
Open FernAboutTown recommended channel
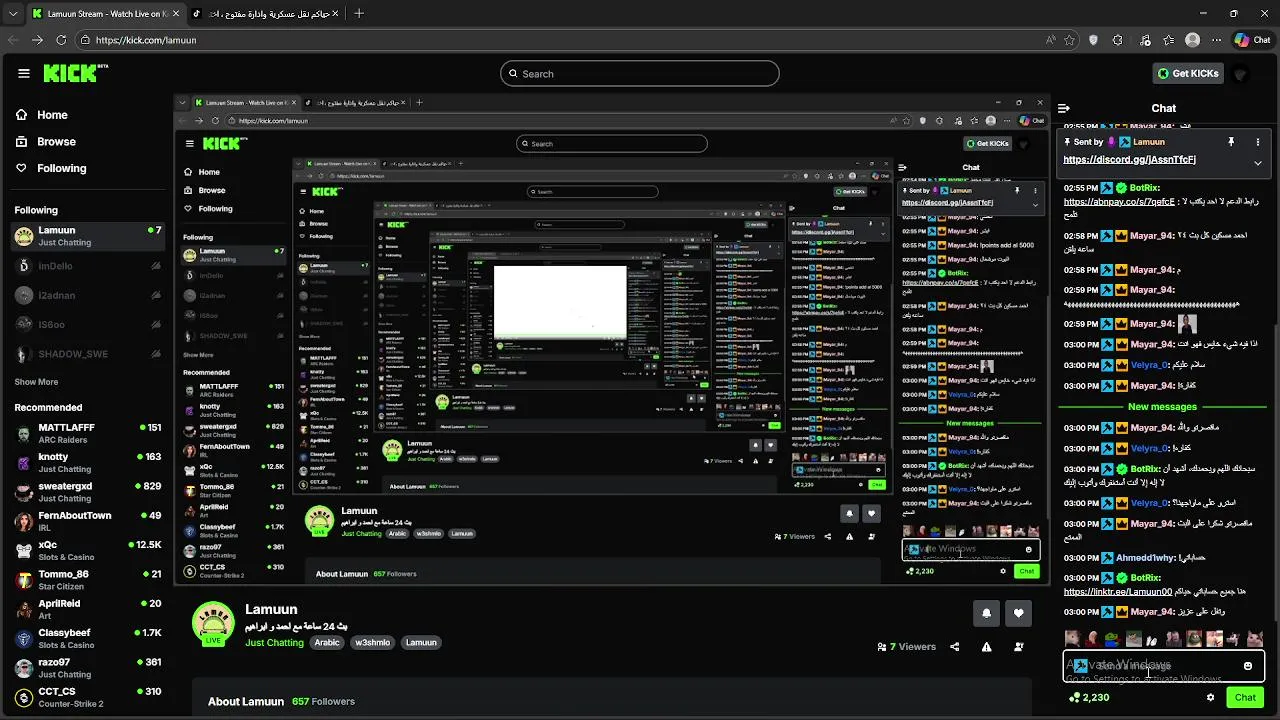click(x=87, y=521)
